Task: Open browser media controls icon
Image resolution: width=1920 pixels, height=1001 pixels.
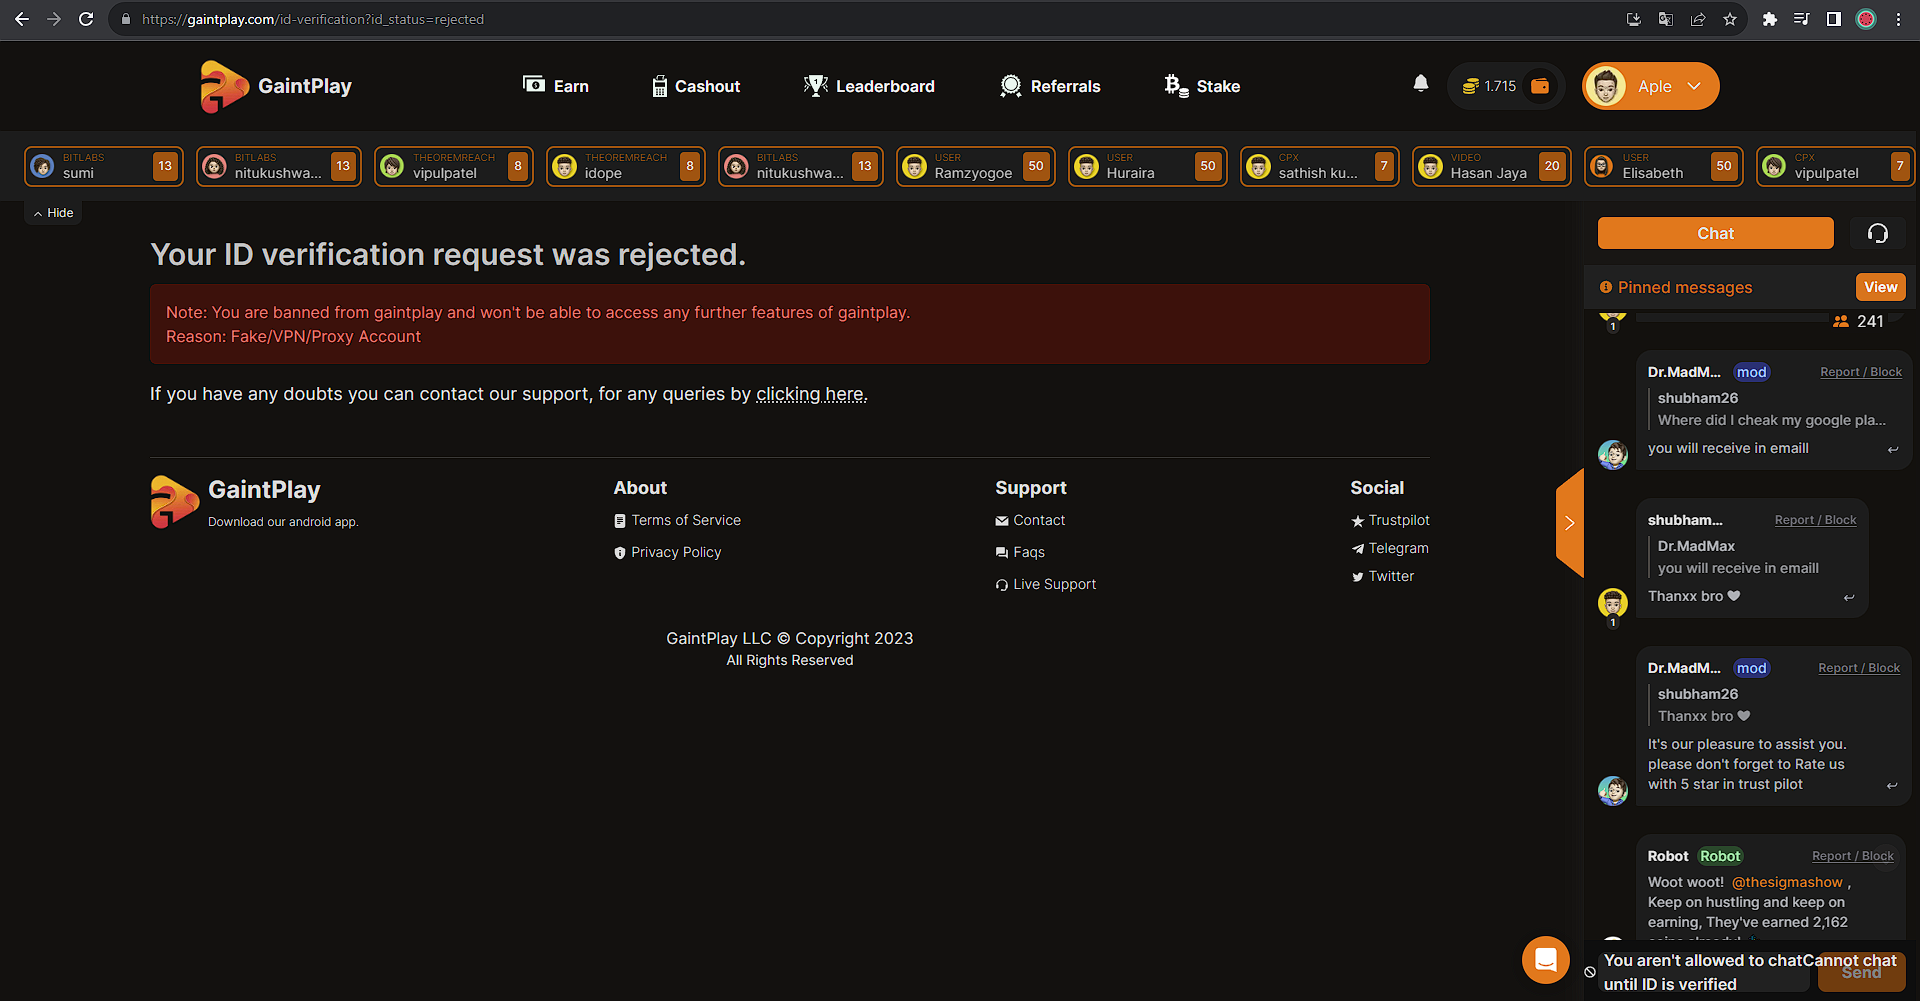Action: tap(1802, 19)
